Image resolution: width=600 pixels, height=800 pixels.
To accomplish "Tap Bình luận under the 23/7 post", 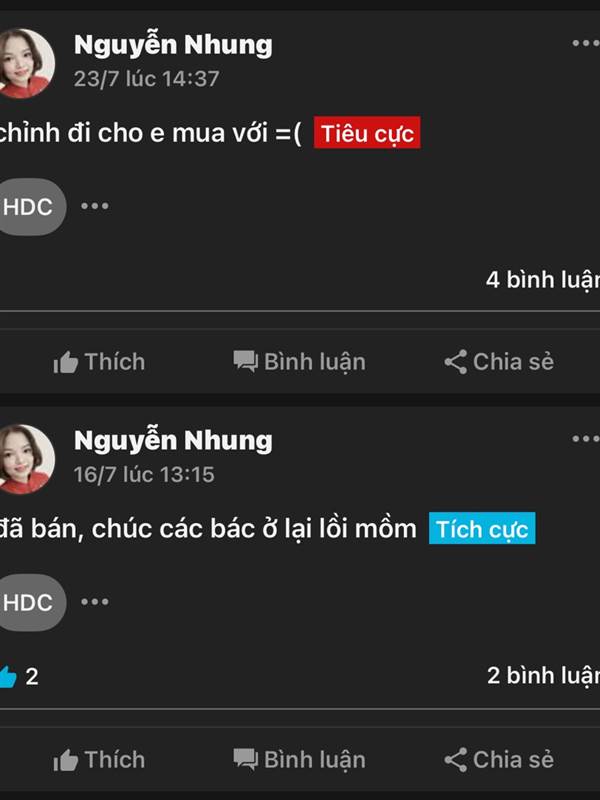I will (299, 362).
